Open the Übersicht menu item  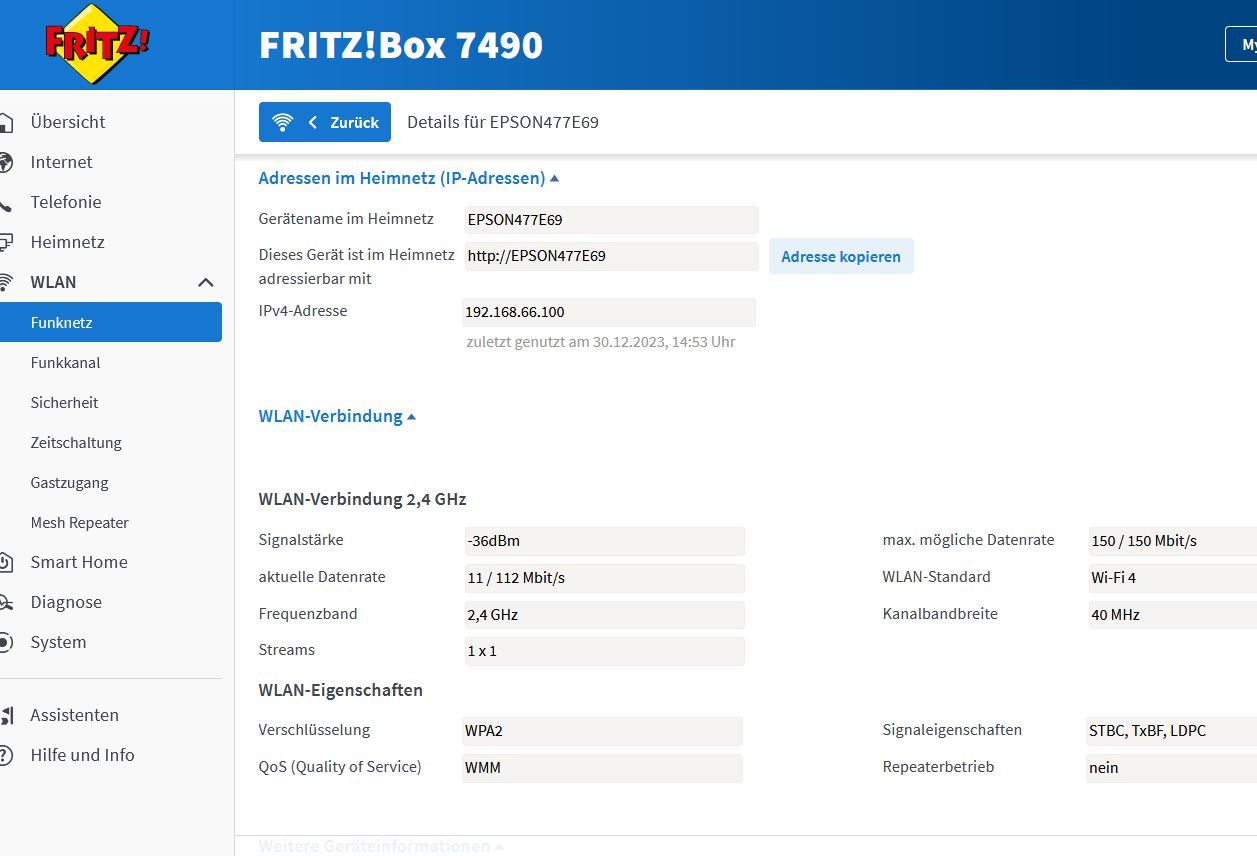68,122
